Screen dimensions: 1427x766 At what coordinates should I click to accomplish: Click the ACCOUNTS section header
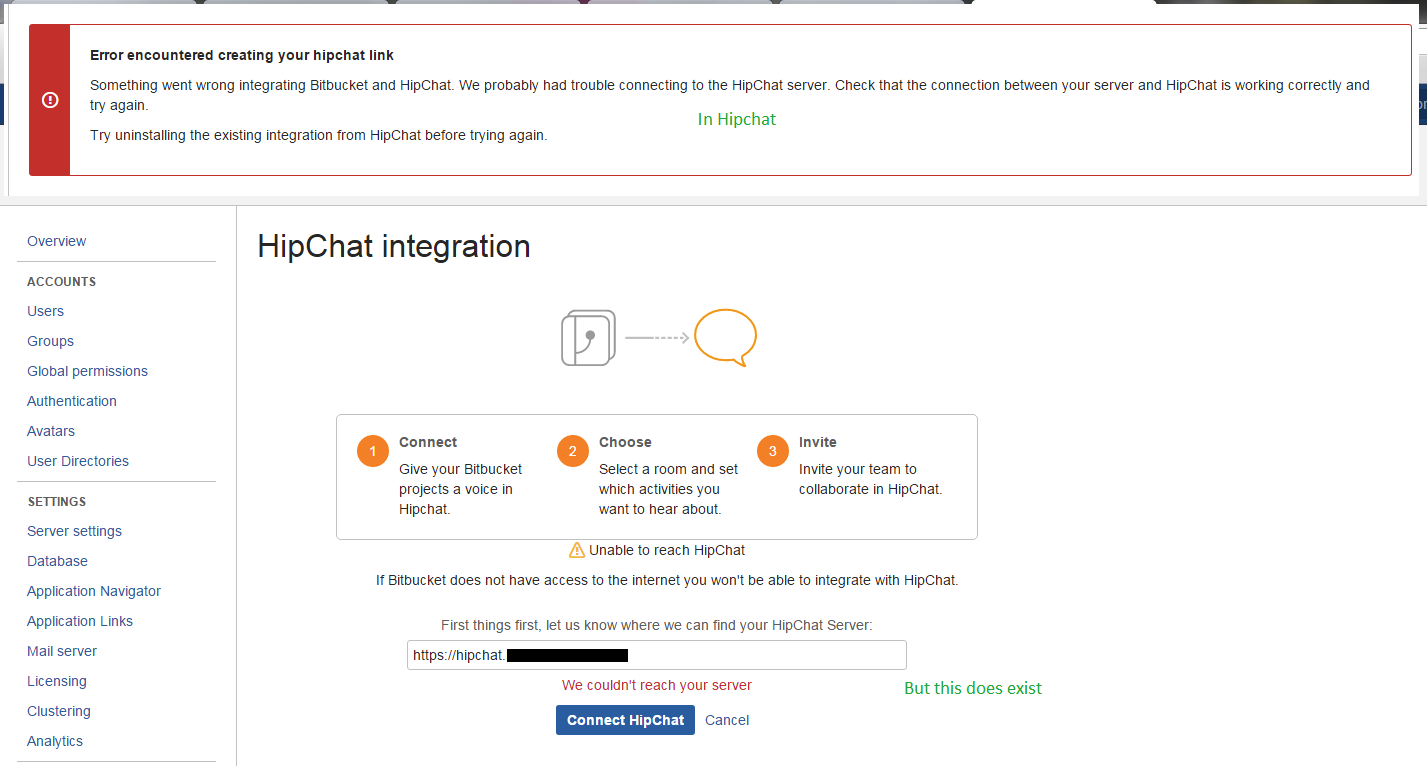point(62,282)
